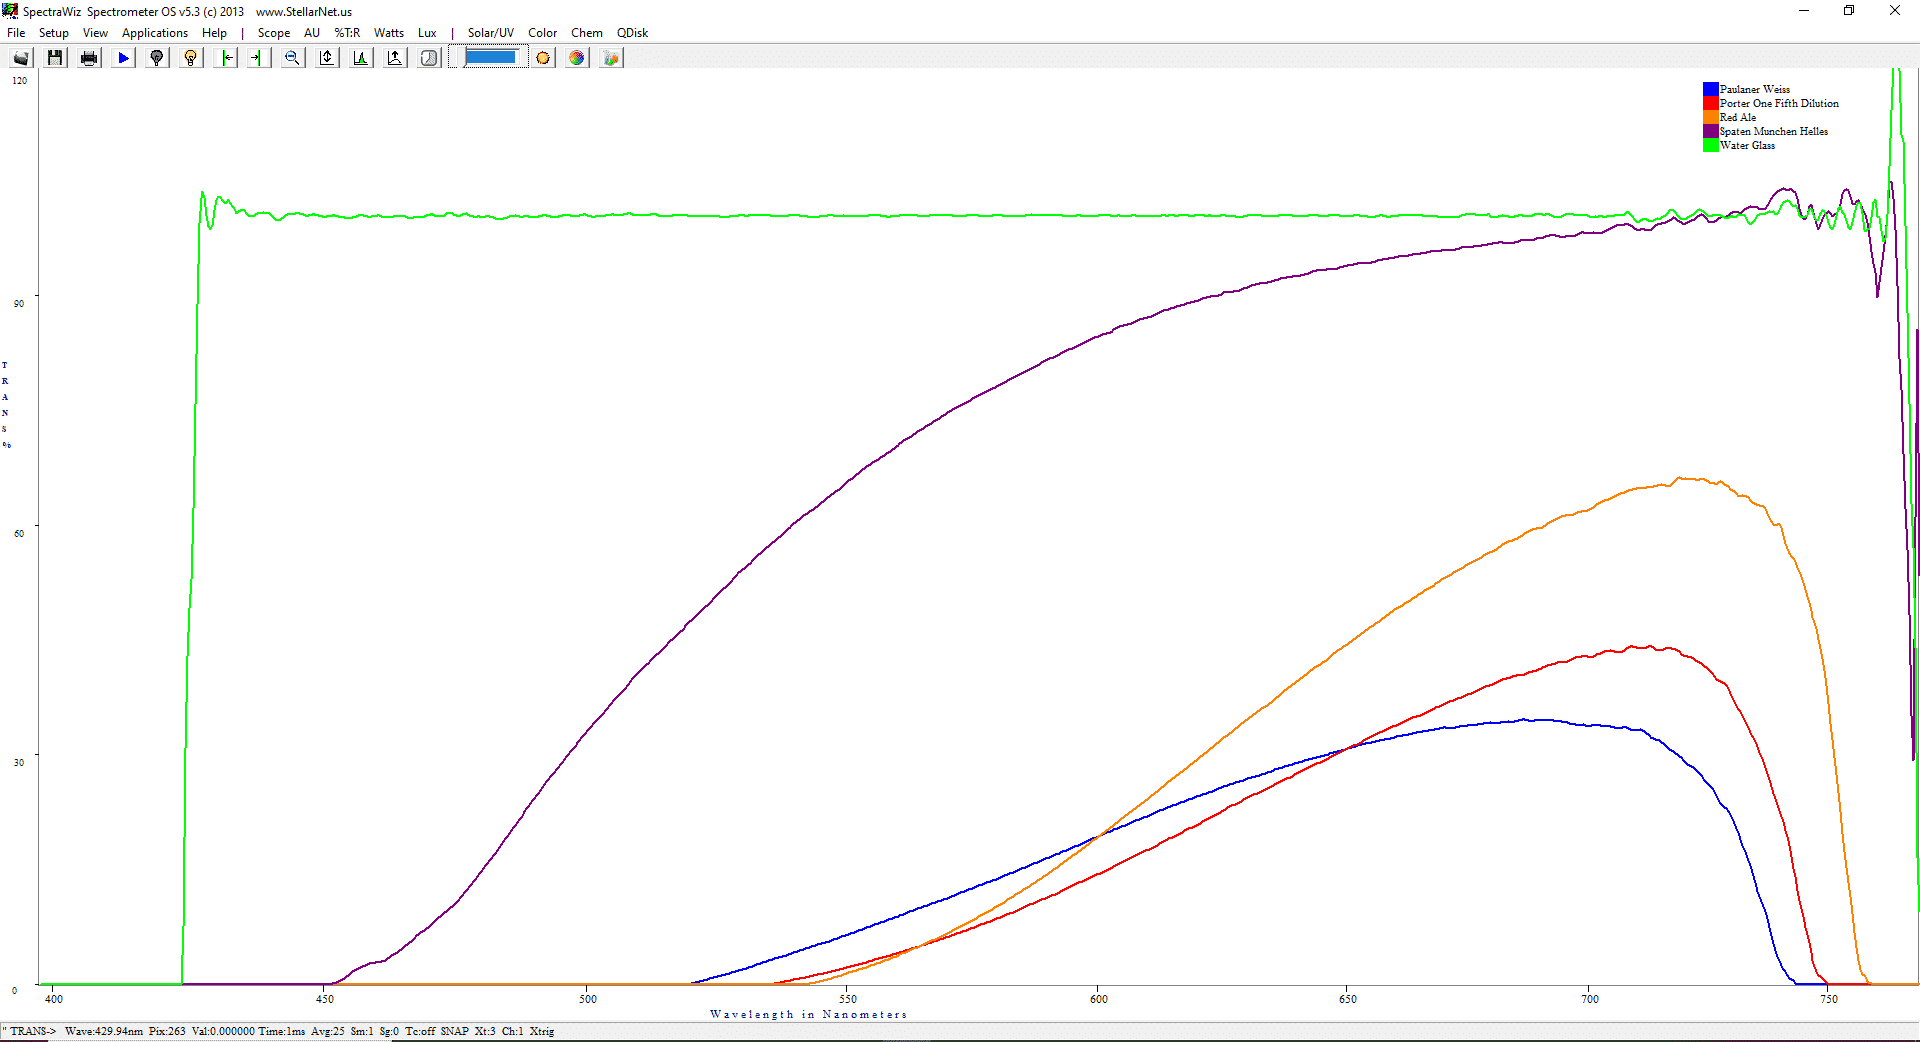
Task: Click the Spaten Munchen Helles label
Action: click(1774, 131)
